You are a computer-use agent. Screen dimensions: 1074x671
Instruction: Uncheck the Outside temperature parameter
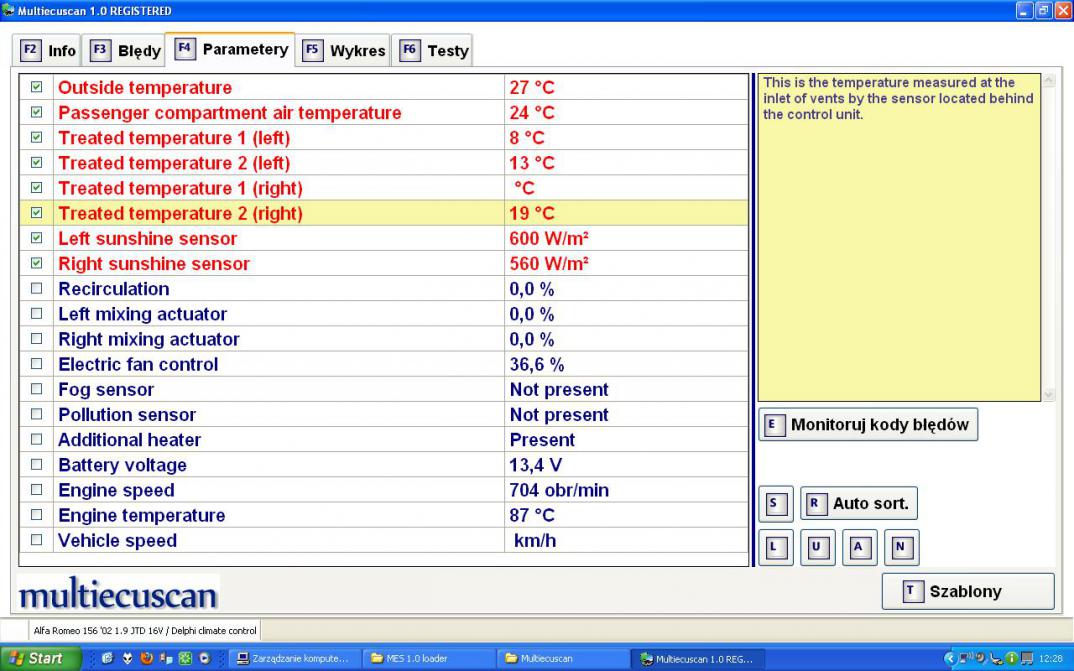tap(37, 88)
